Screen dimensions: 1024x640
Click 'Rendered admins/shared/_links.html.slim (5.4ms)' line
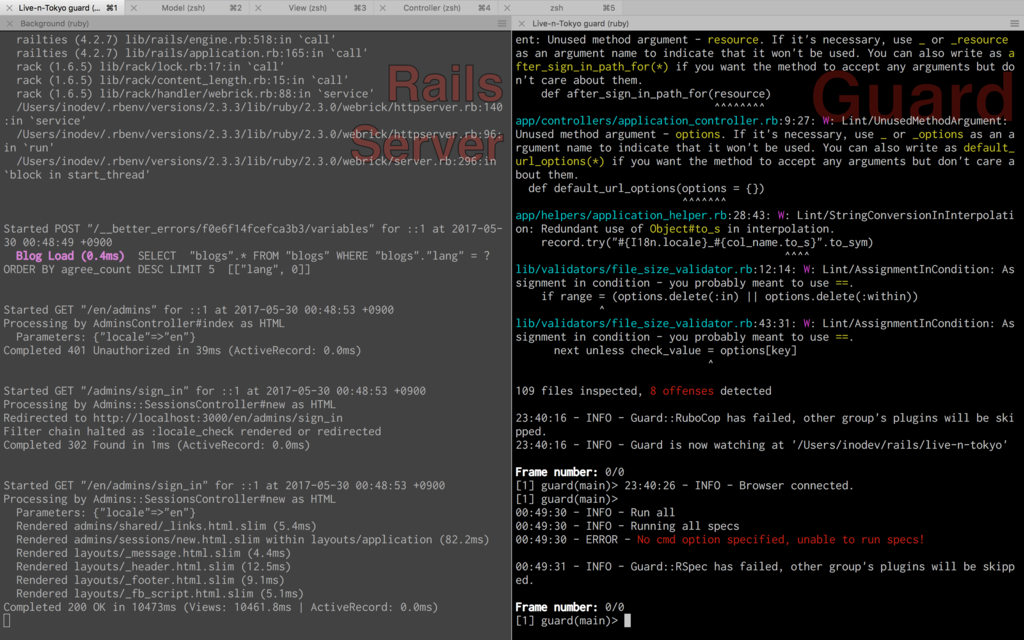point(167,526)
